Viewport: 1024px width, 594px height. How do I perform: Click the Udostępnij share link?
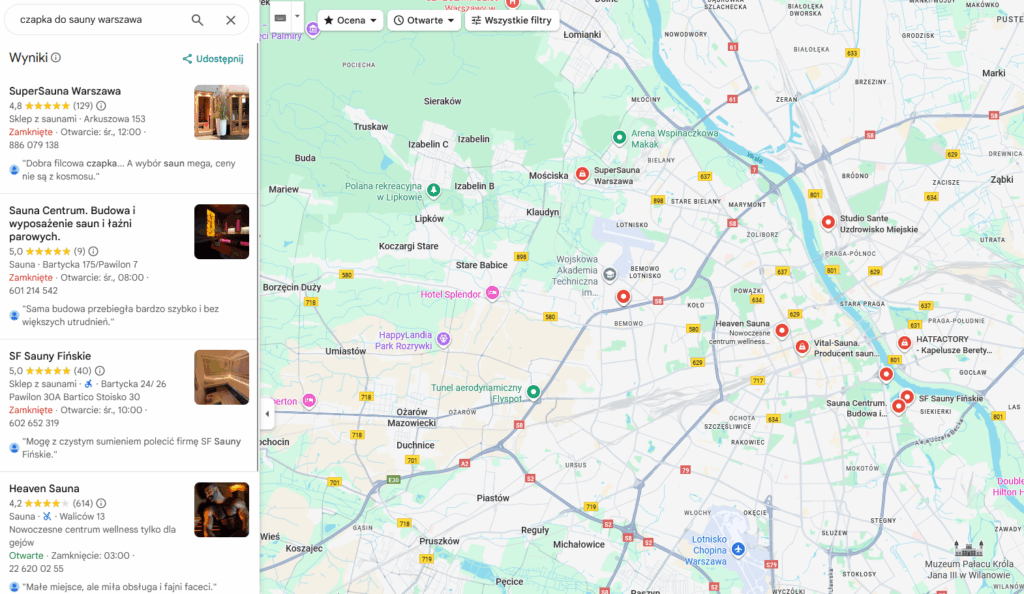pyautogui.click(x=213, y=59)
